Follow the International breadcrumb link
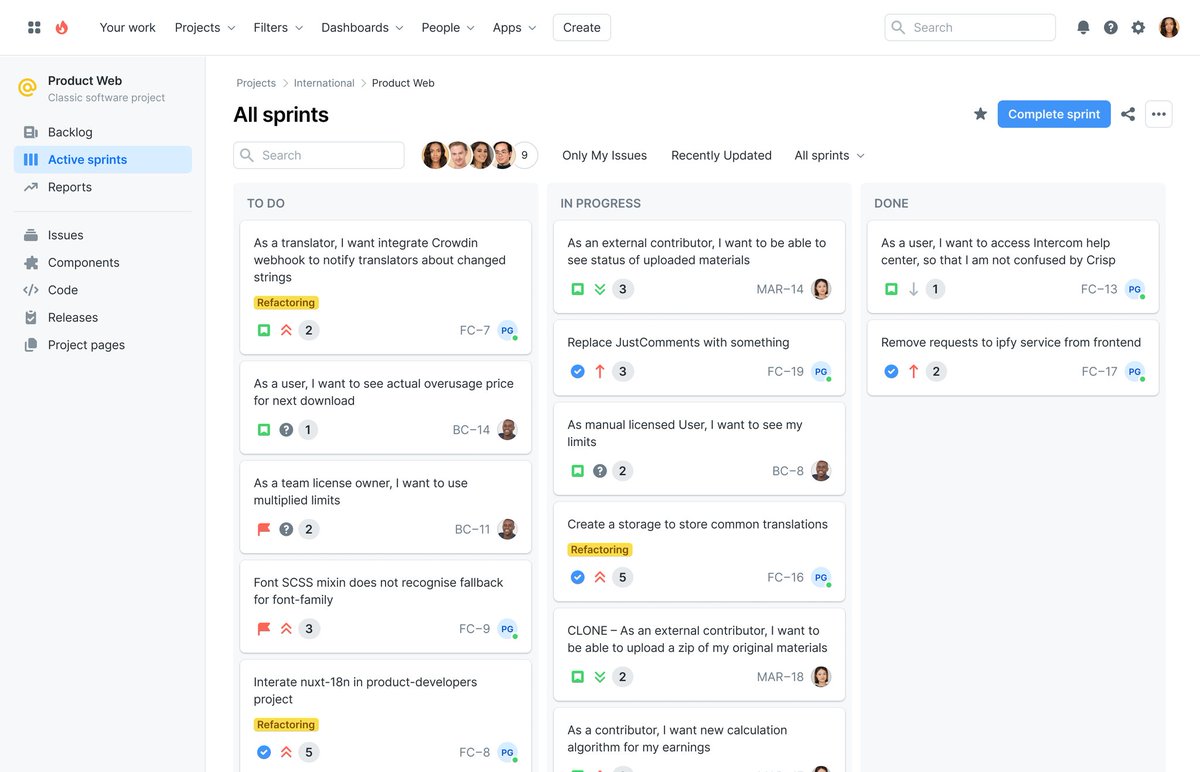 click(324, 83)
